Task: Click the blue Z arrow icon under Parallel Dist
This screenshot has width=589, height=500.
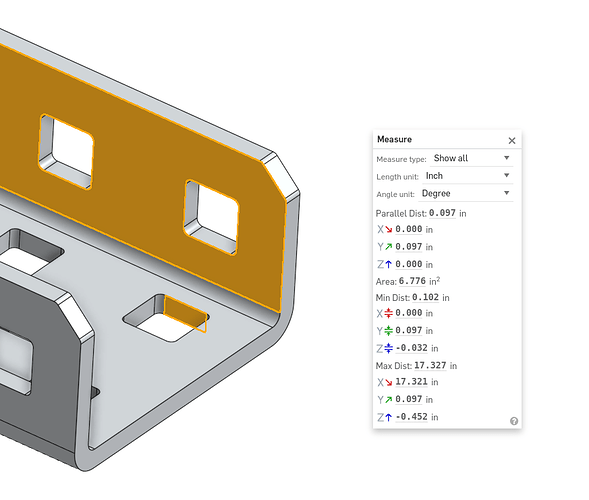Action: [x=388, y=264]
